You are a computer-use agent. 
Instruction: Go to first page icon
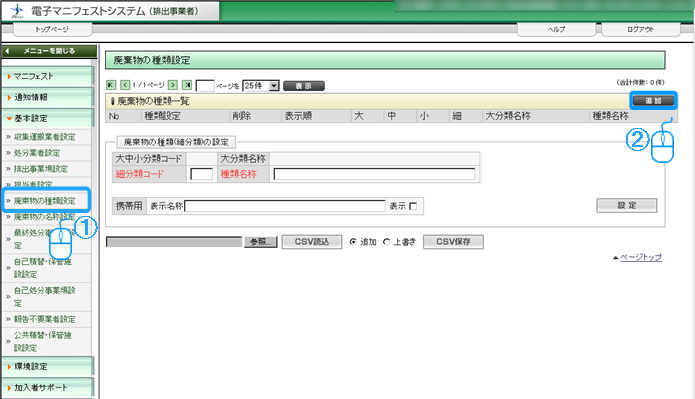tap(111, 85)
